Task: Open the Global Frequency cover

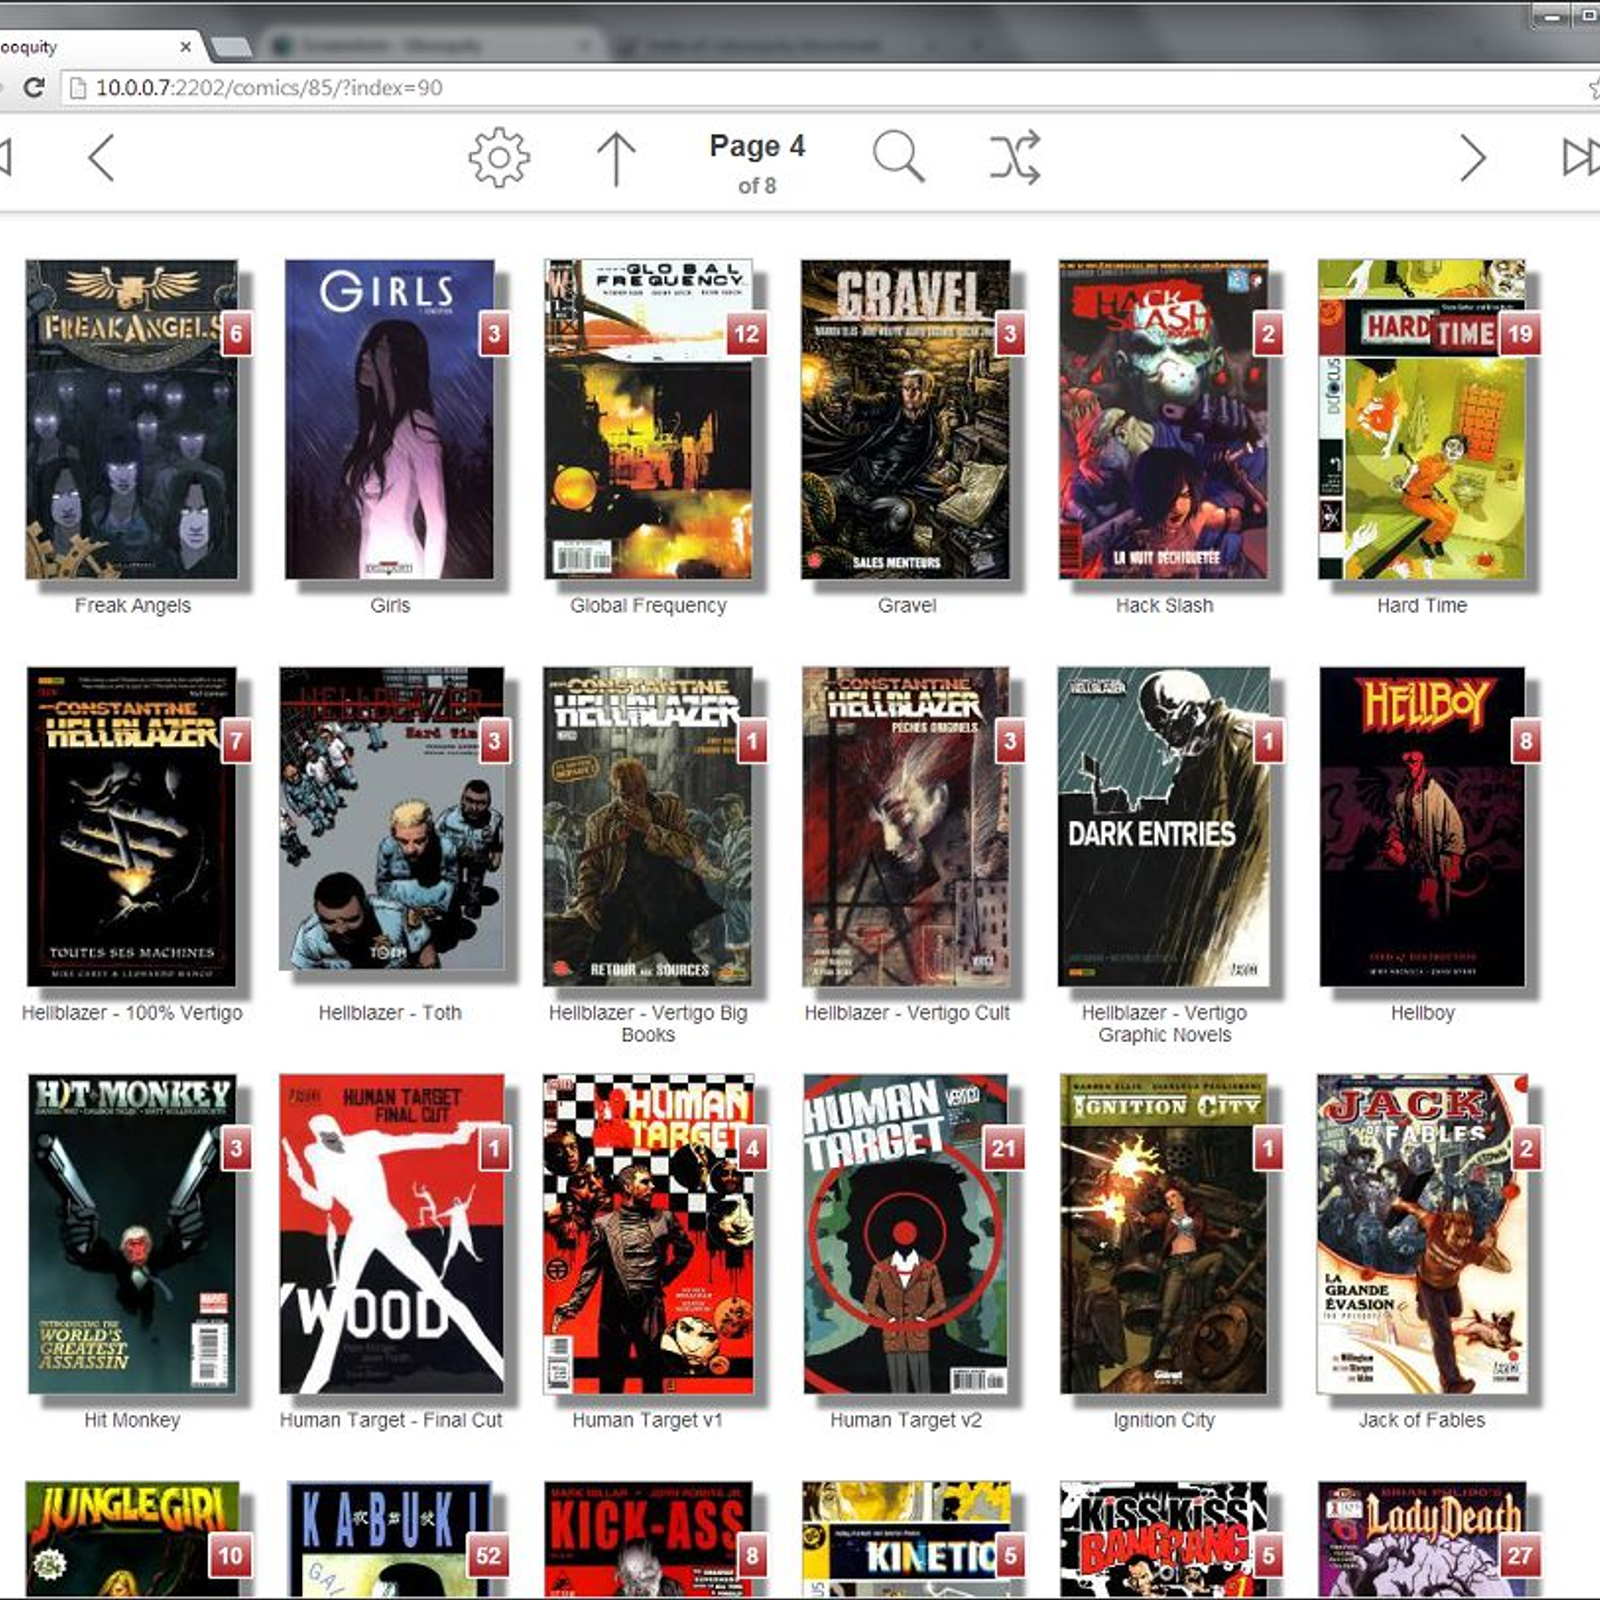Action: 648,420
